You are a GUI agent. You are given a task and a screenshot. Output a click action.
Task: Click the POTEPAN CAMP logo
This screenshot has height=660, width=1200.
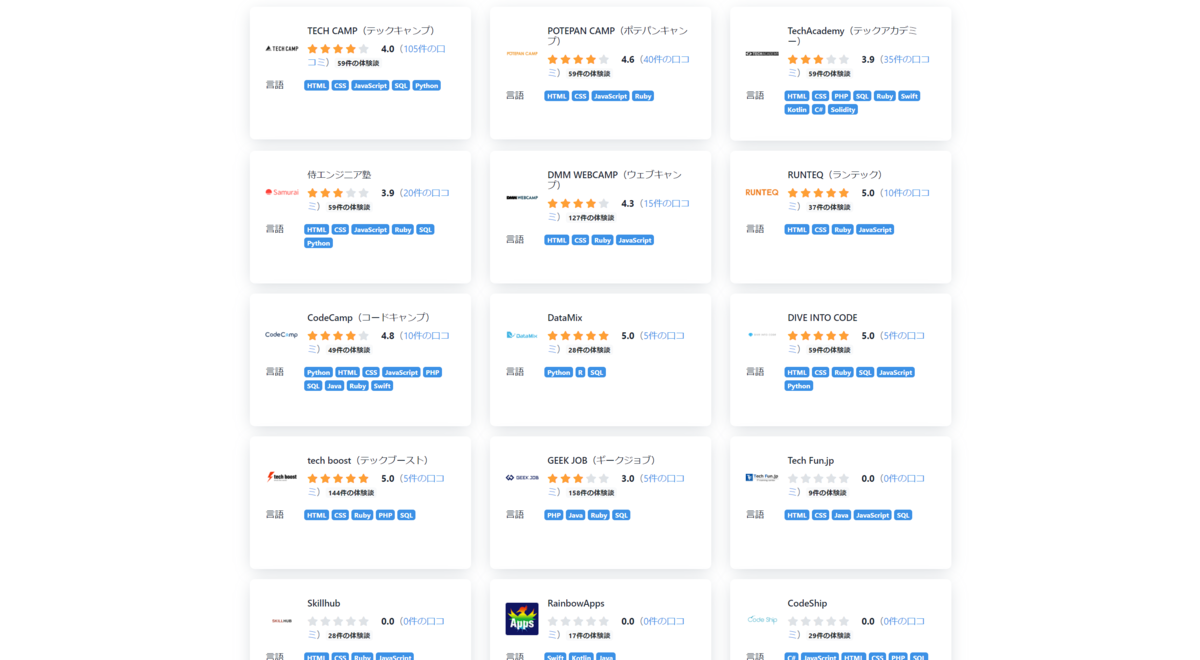point(522,53)
